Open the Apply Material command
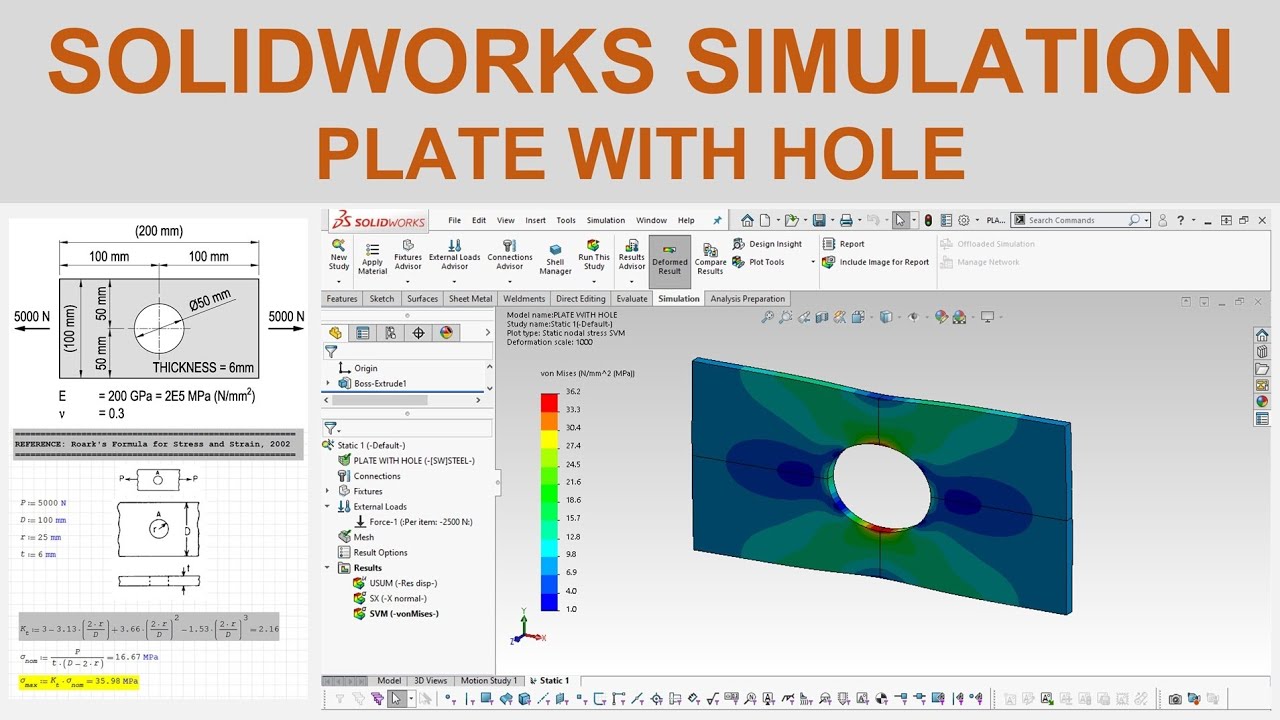The height and width of the screenshot is (720, 1280). point(372,257)
